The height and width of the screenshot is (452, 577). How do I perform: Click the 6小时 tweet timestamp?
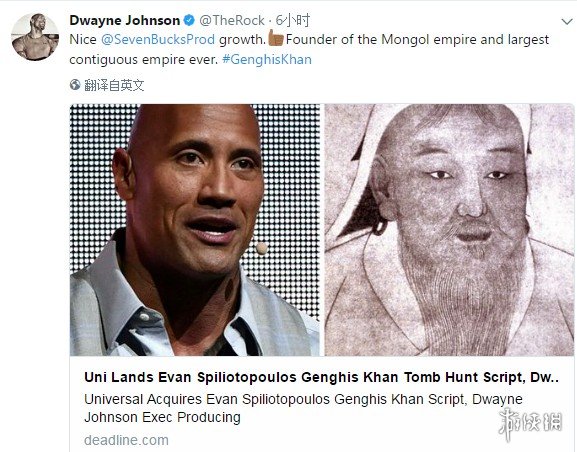293,20
